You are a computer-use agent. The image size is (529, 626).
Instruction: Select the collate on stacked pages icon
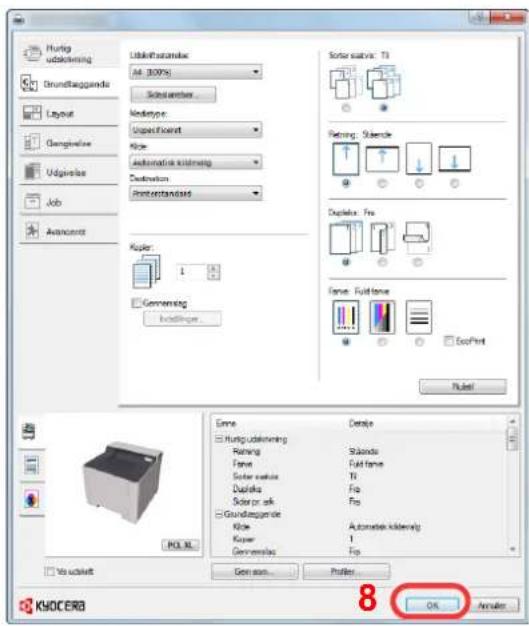[x=384, y=83]
